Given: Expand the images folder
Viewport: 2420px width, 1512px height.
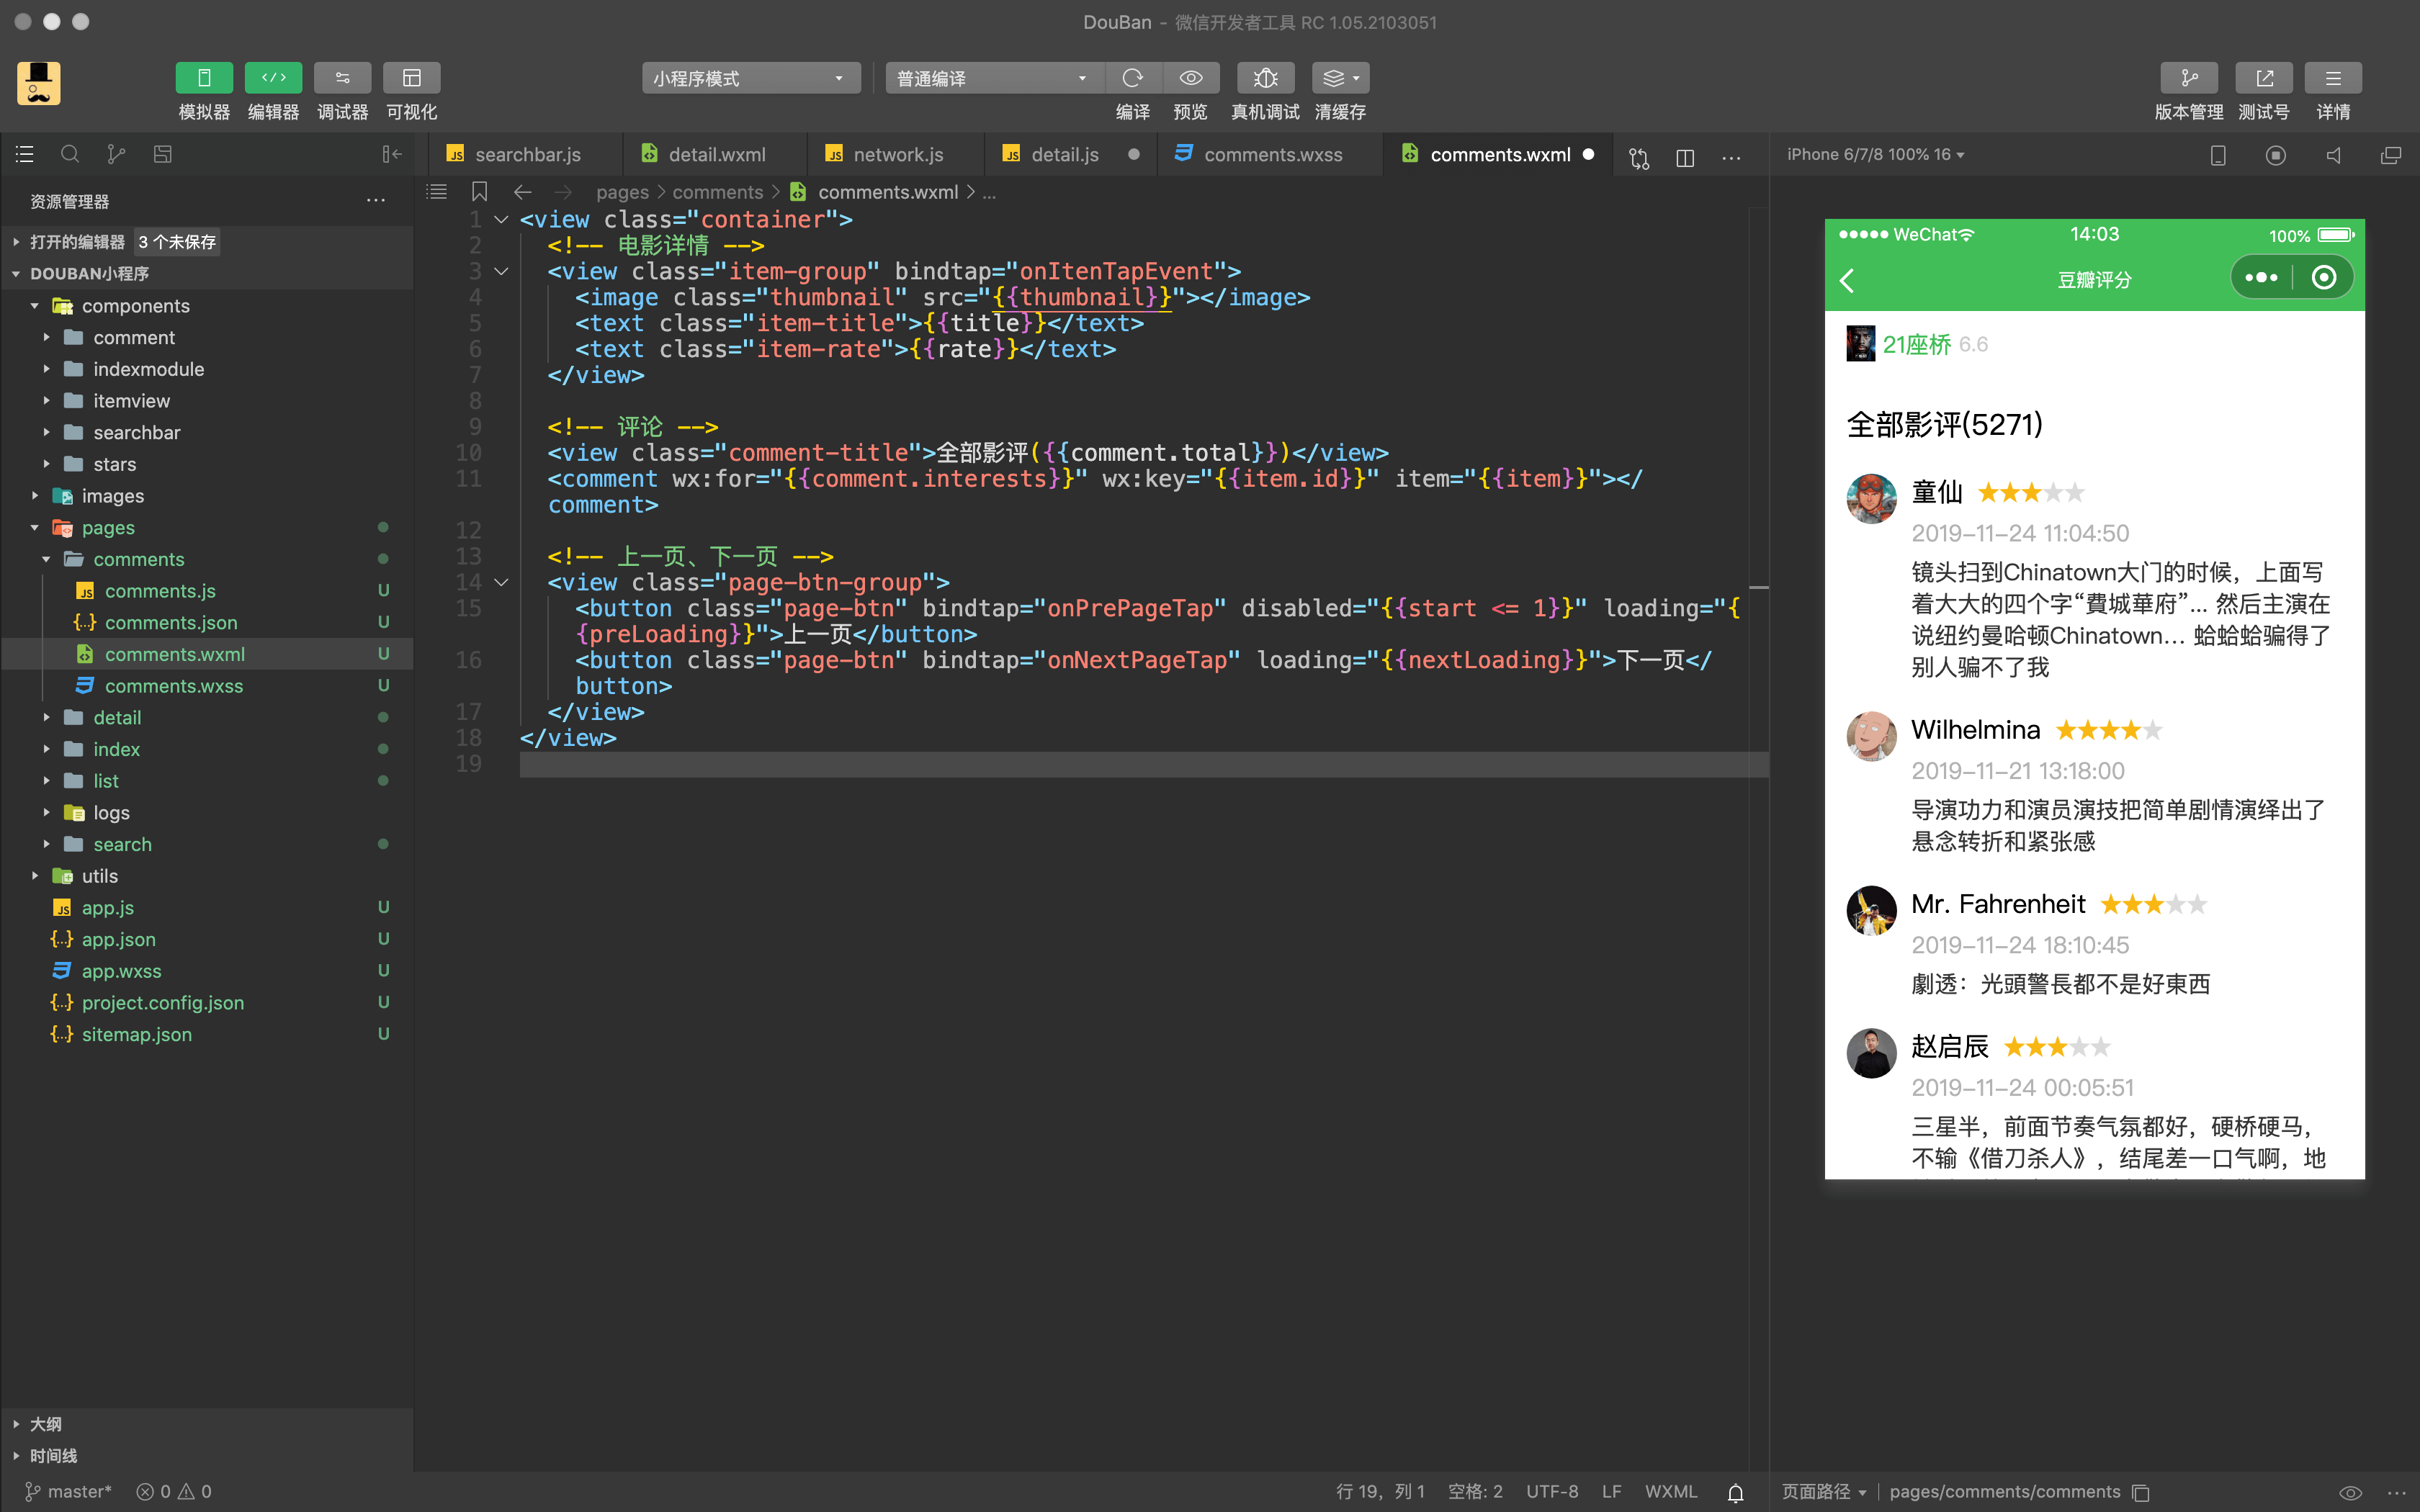Looking at the screenshot, I should (207, 496).
